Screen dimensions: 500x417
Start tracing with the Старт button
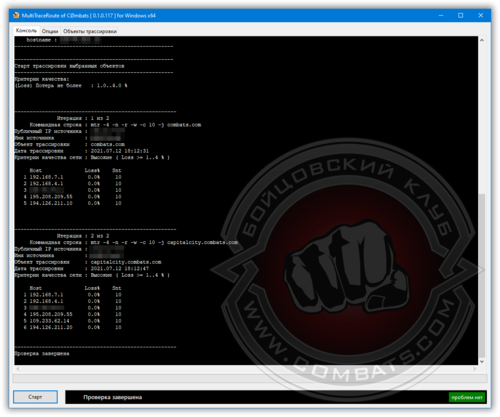click(35, 397)
